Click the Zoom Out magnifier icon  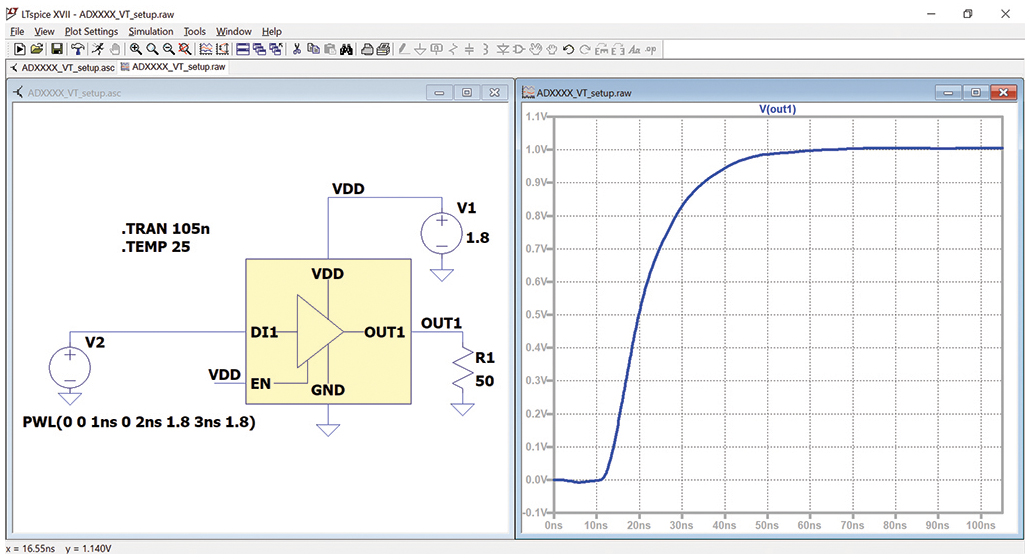[168, 49]
